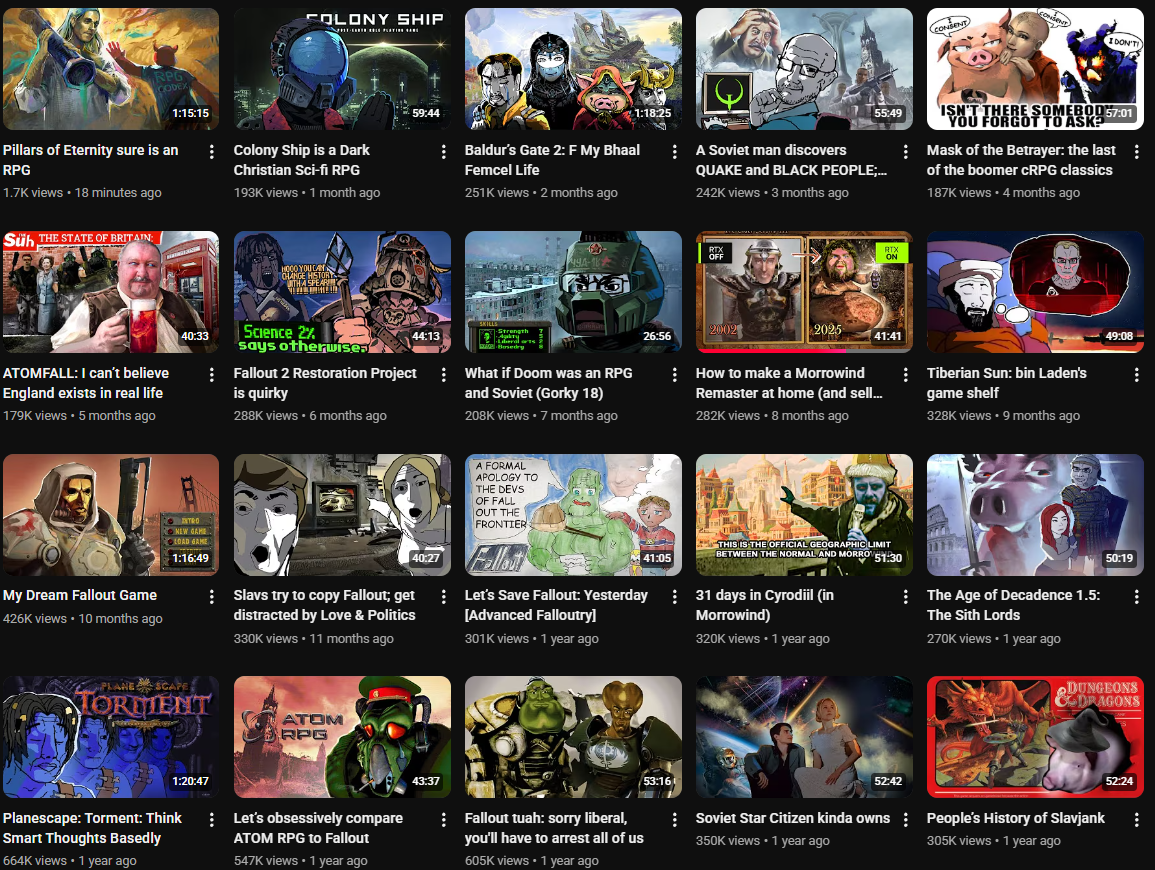Play the 31 days in Cyrodiil thumbnail
1155x870 pixels.
(x=804, y=515)
